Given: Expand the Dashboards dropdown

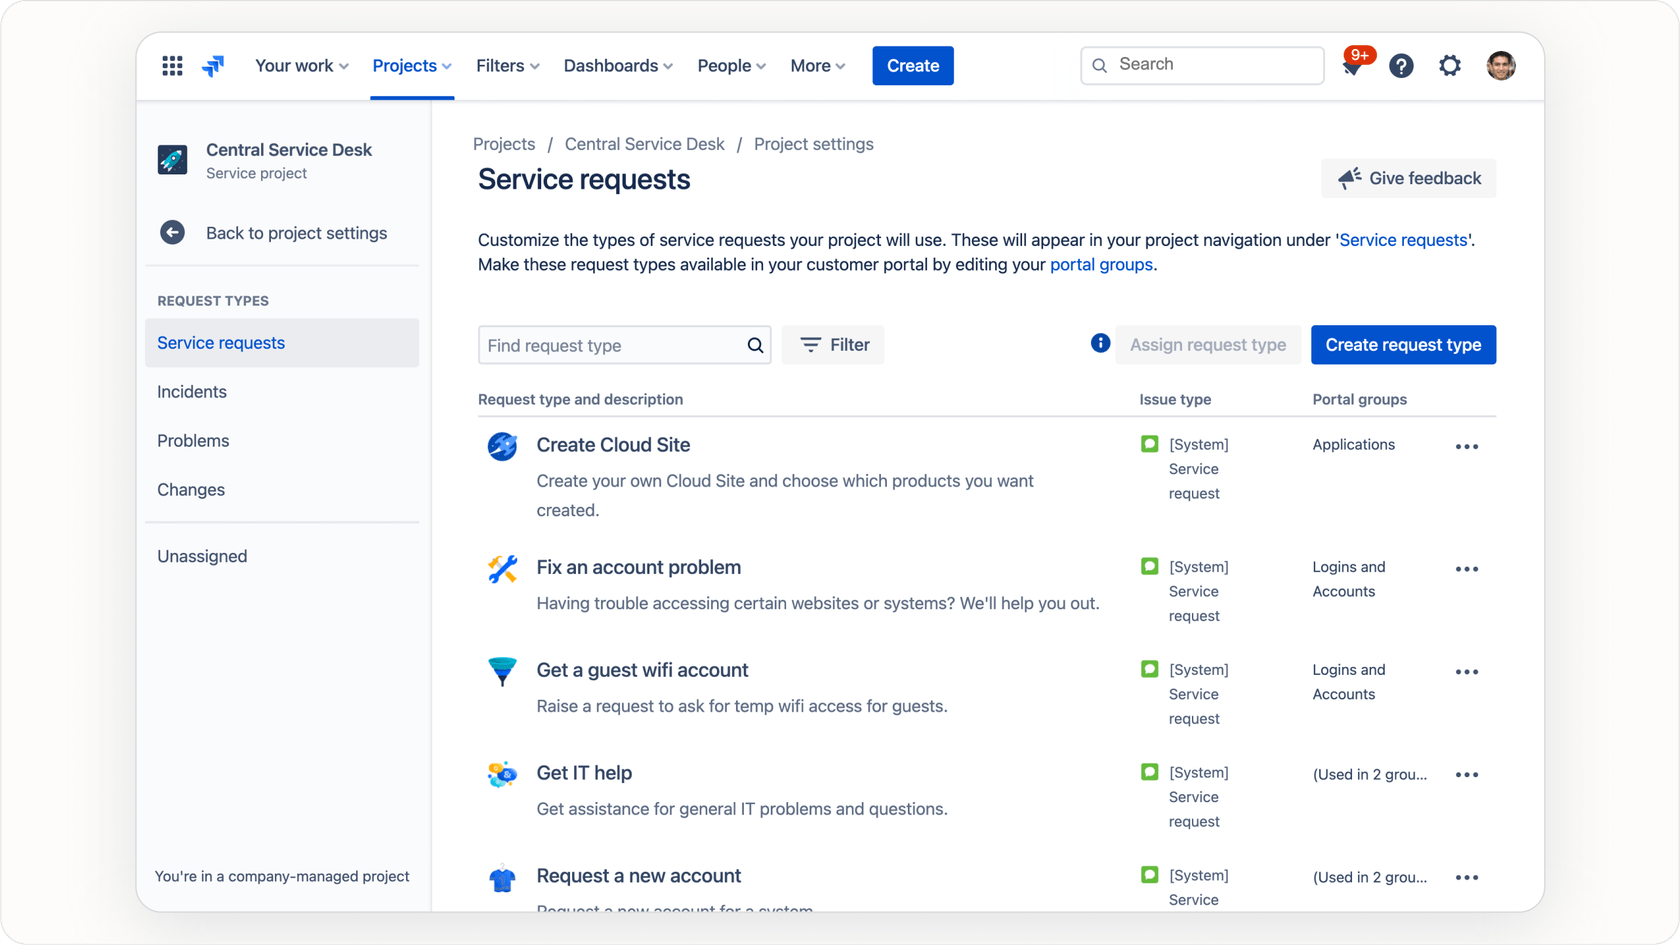Looking at the screenshot, I should point(617,65).
